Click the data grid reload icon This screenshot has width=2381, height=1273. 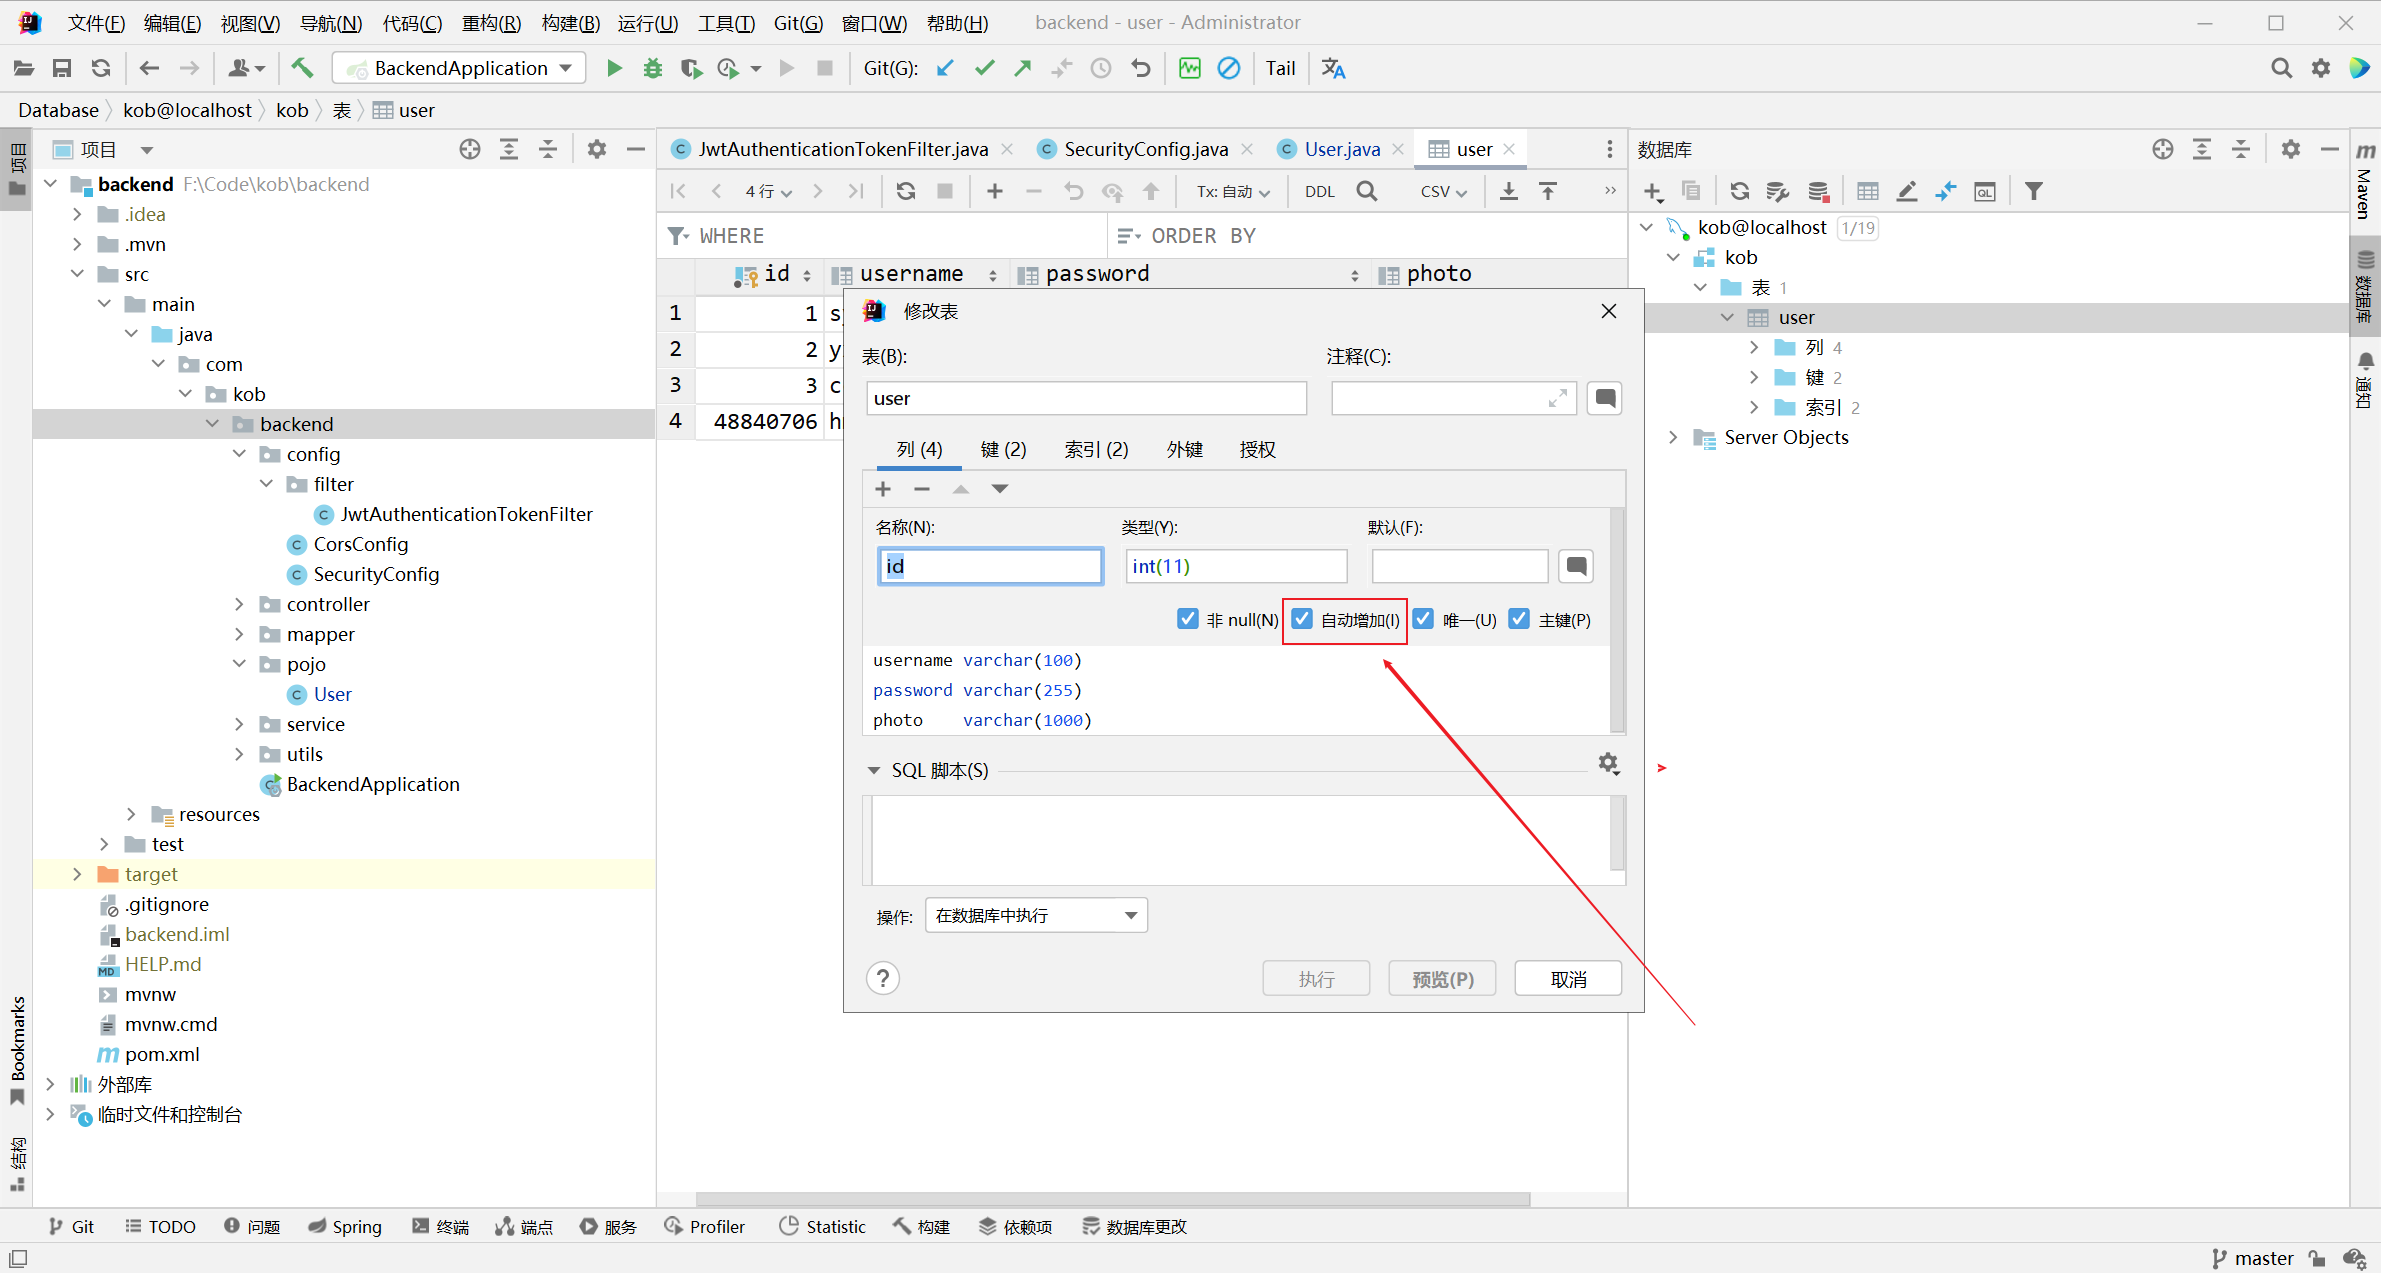(905, 191)
